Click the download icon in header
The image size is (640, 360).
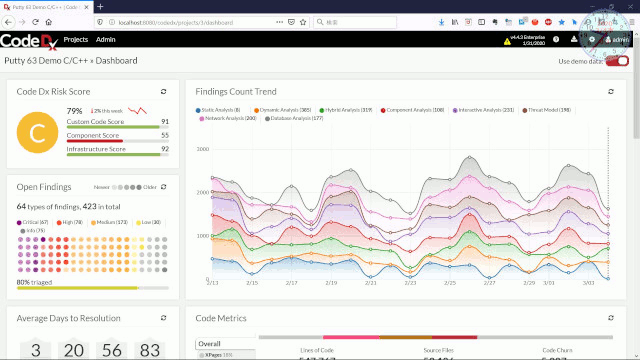[574, 40]
